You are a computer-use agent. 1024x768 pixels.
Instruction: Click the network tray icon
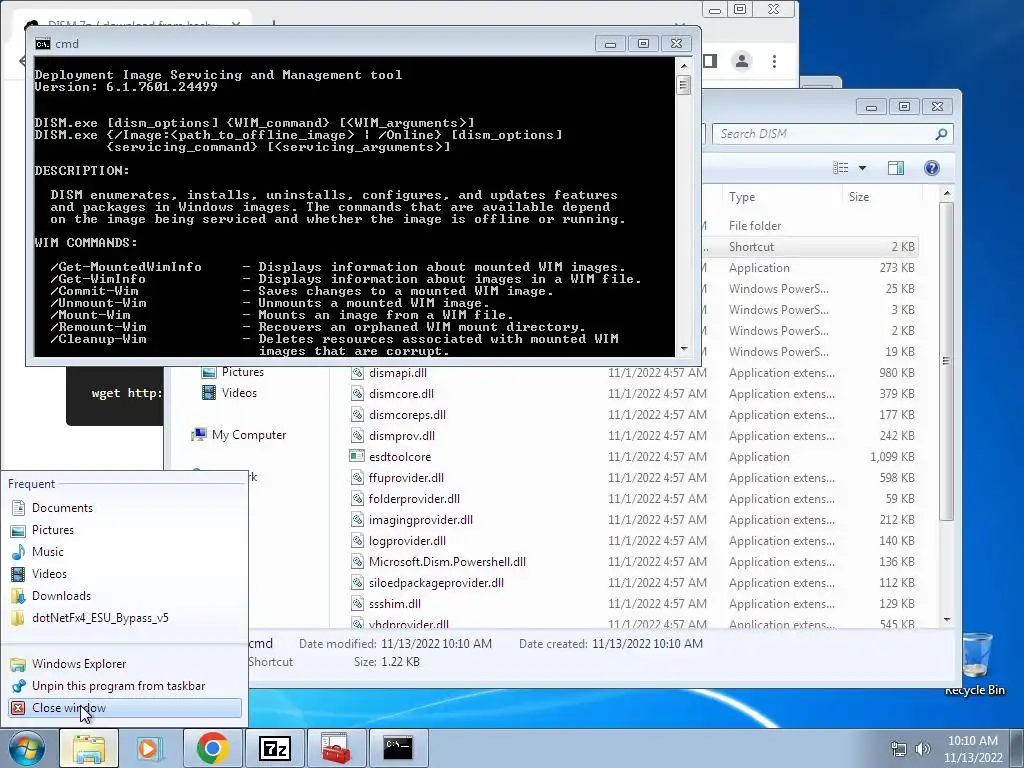click(x=899, y=749)
